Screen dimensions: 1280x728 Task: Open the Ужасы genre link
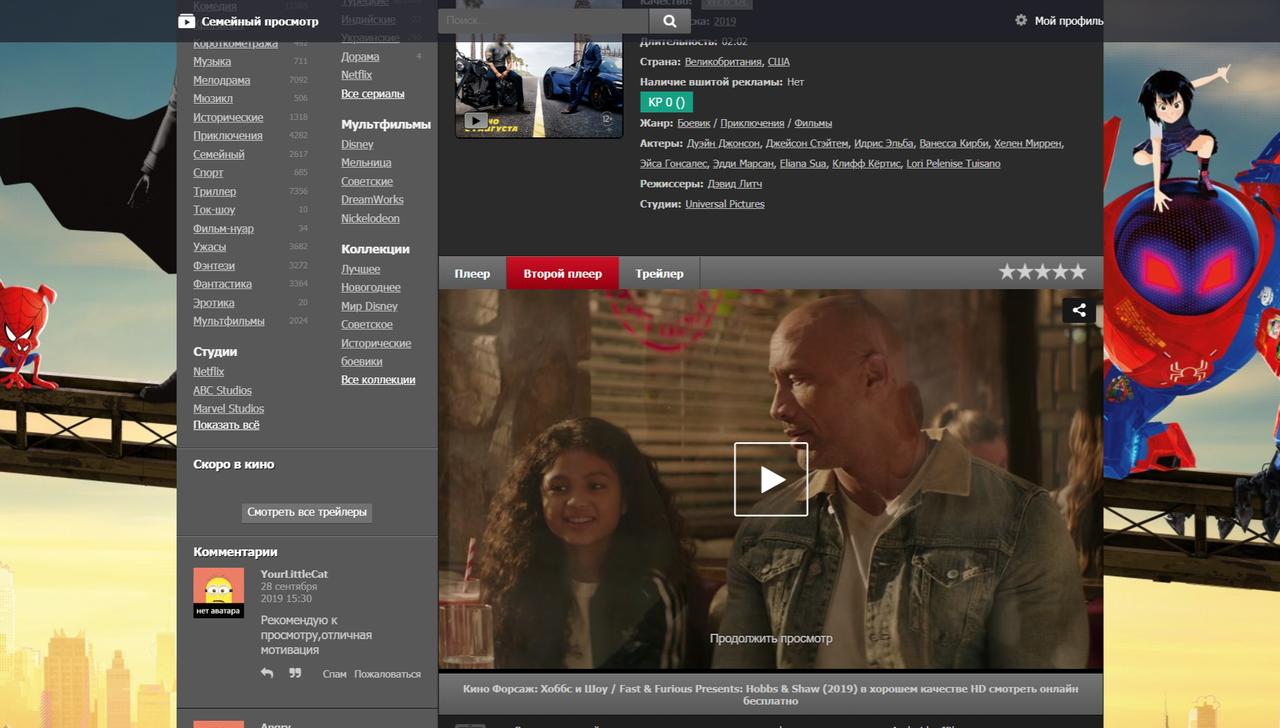click(x=209, y=246)
